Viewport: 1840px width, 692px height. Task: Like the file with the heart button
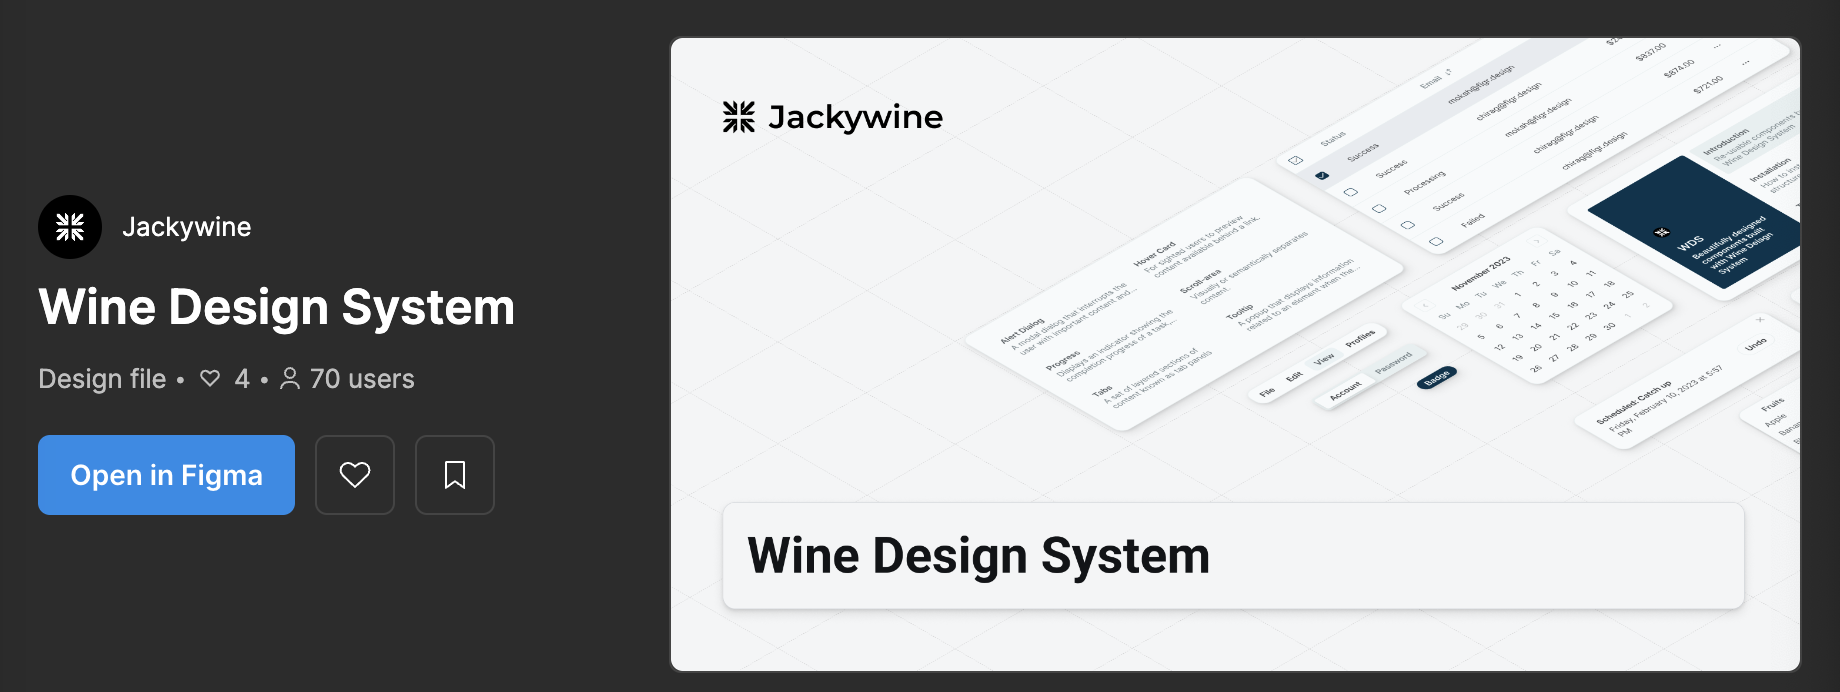tap(355, 475)
